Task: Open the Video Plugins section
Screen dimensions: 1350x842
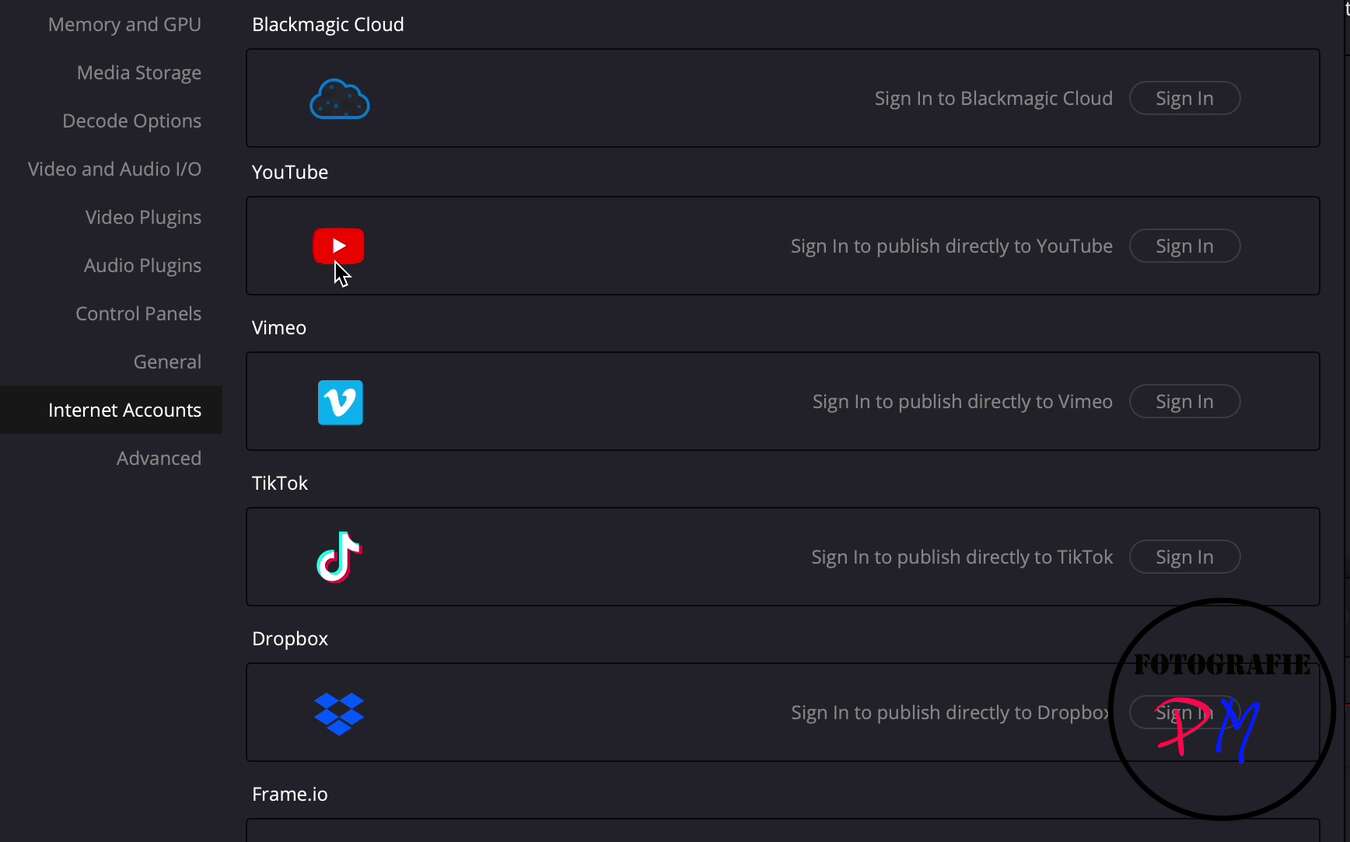Action: 143,217
